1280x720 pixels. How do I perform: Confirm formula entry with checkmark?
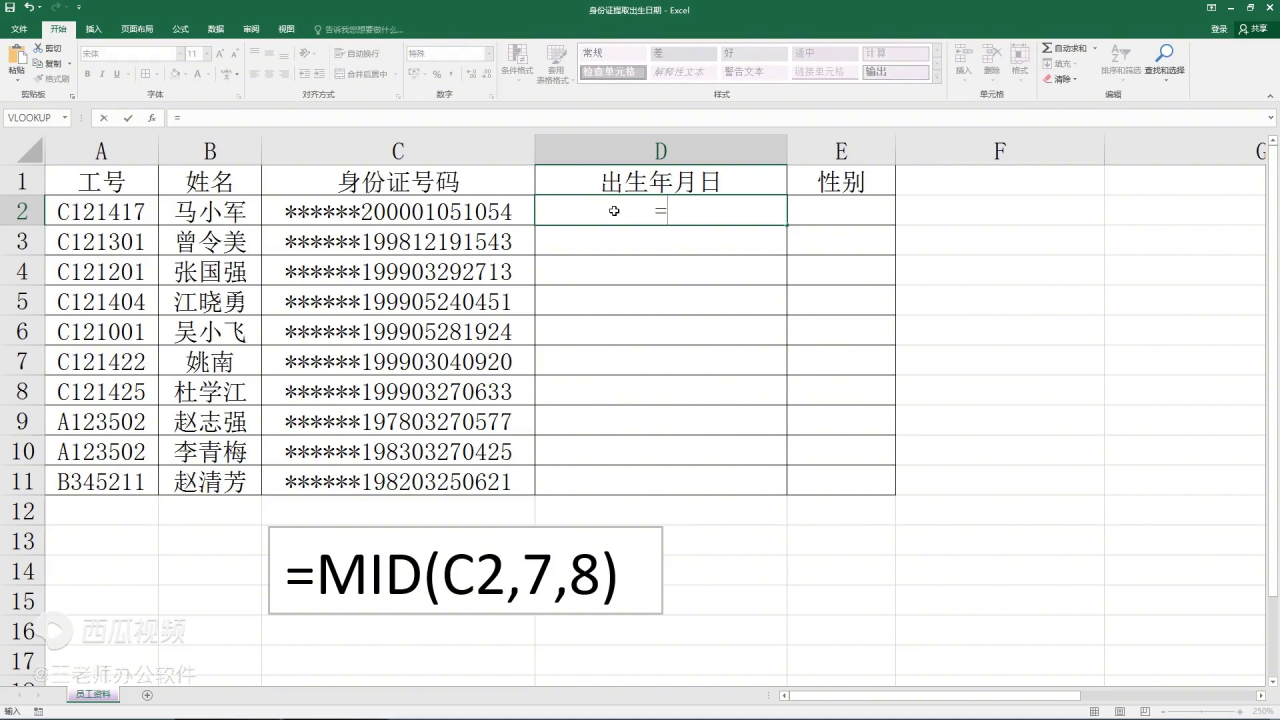pos(128,118)
